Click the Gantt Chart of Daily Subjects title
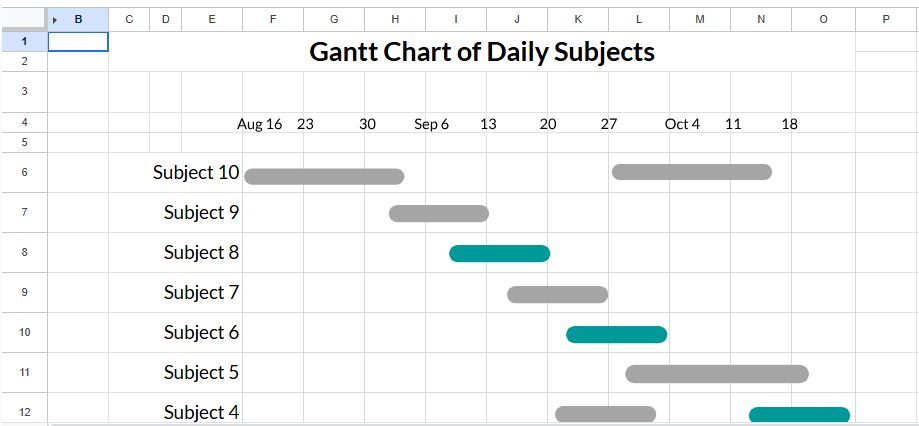 (482, 52)
